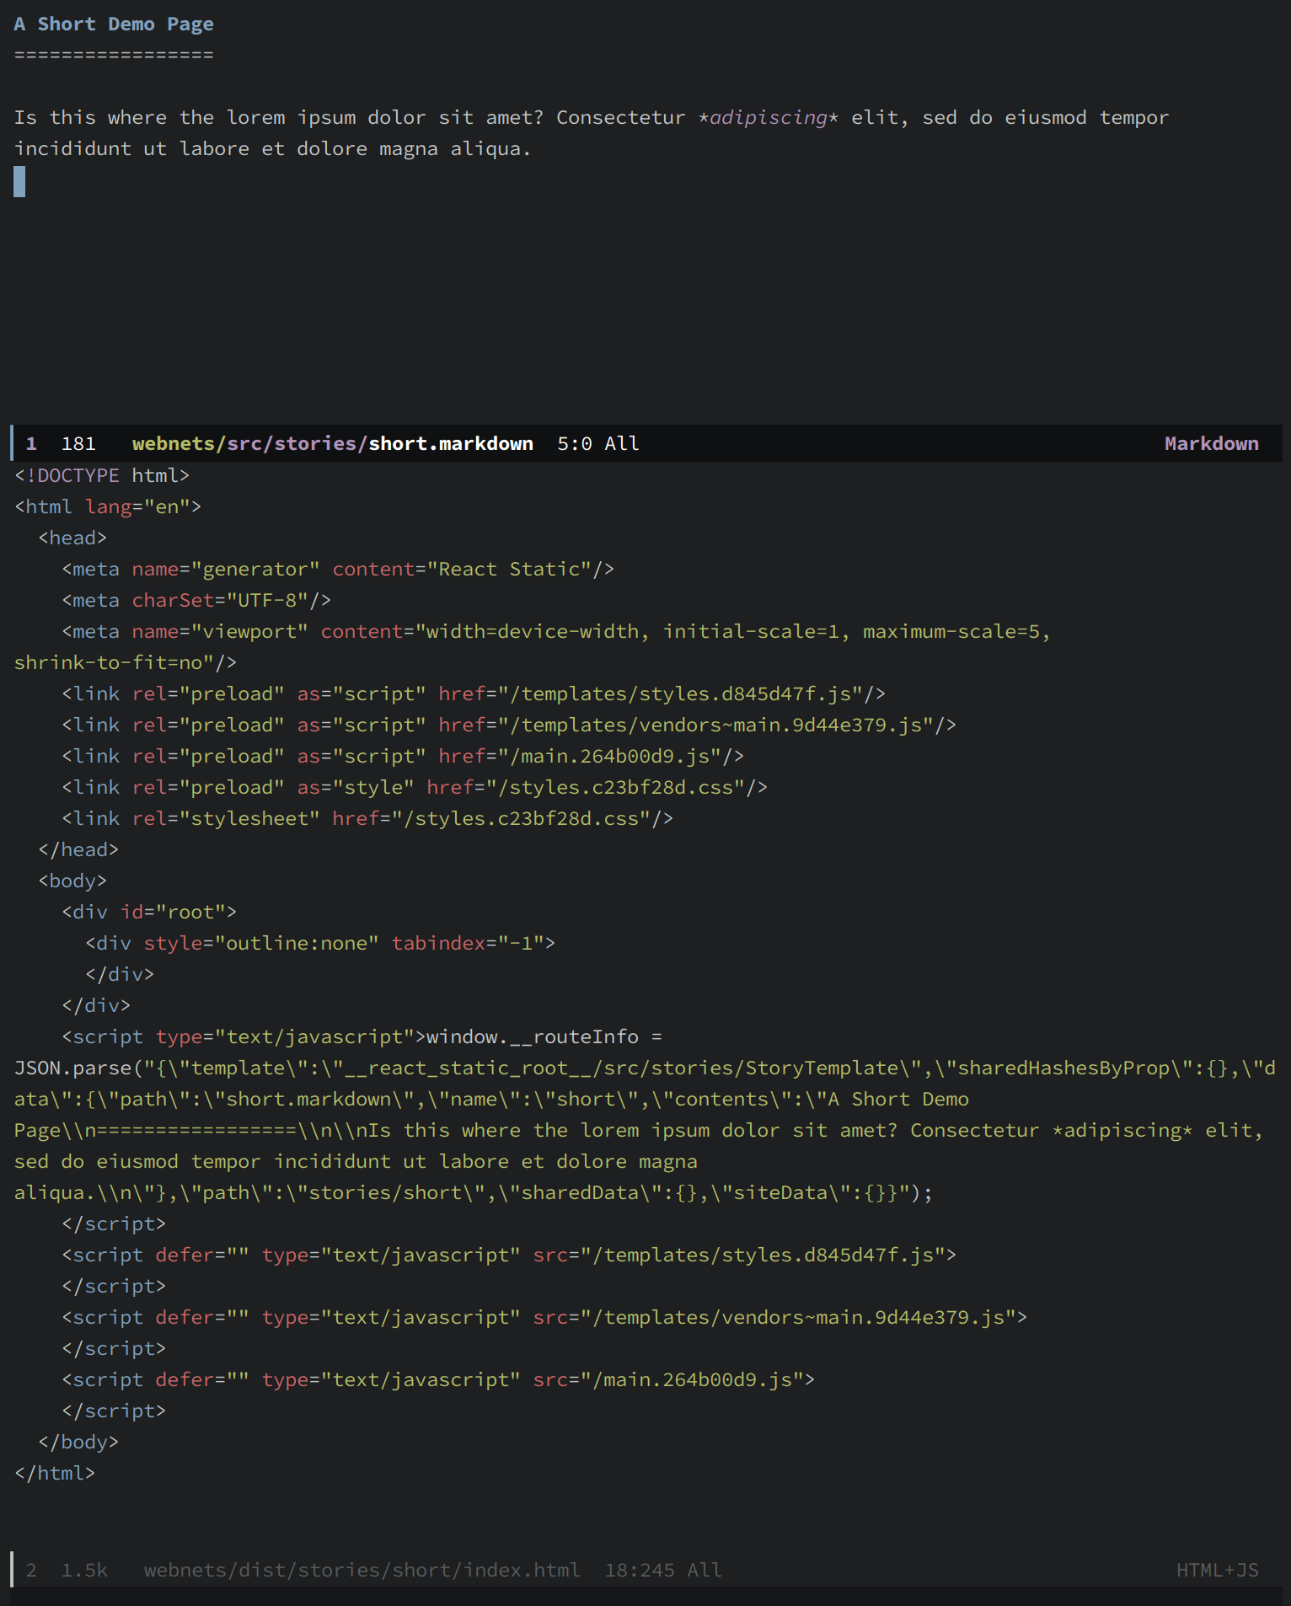Click "siteData" near the end of the JSON string
This screenshot has height=1606, width=1291.
[786, 1193]
